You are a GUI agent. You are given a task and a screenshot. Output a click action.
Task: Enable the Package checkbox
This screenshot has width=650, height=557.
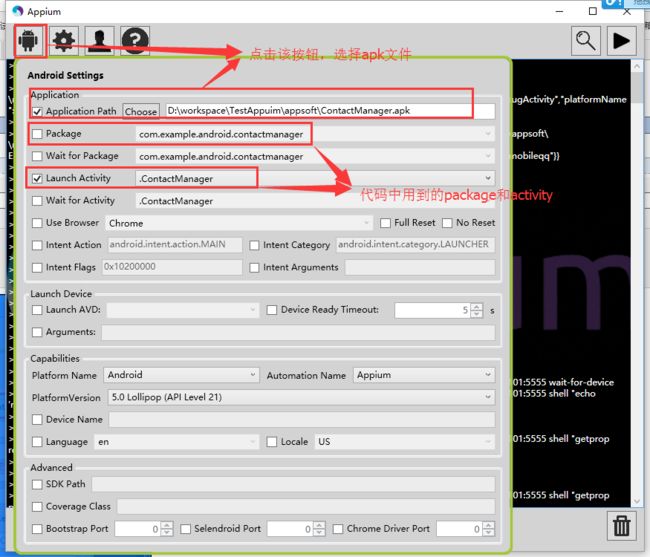(37, 134)
